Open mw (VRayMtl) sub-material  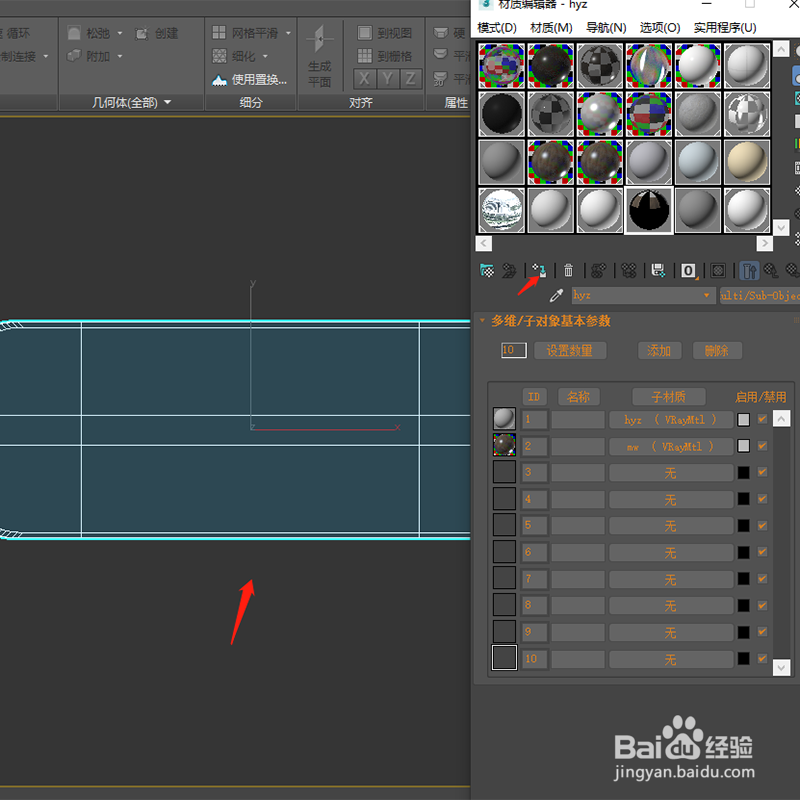tap(671, 446)
